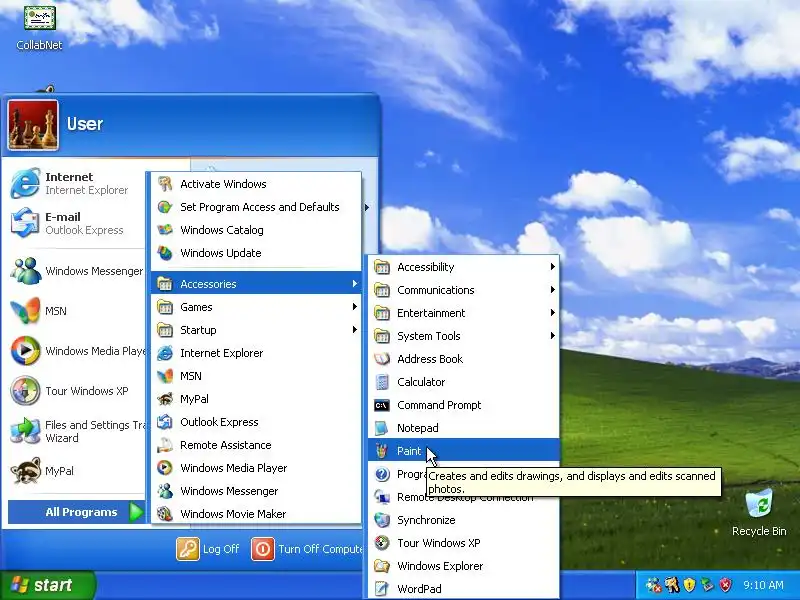This screenshot has height=600, width=800.
Task: Open Windows Messenger in left start column
Action: coord(77,271)
